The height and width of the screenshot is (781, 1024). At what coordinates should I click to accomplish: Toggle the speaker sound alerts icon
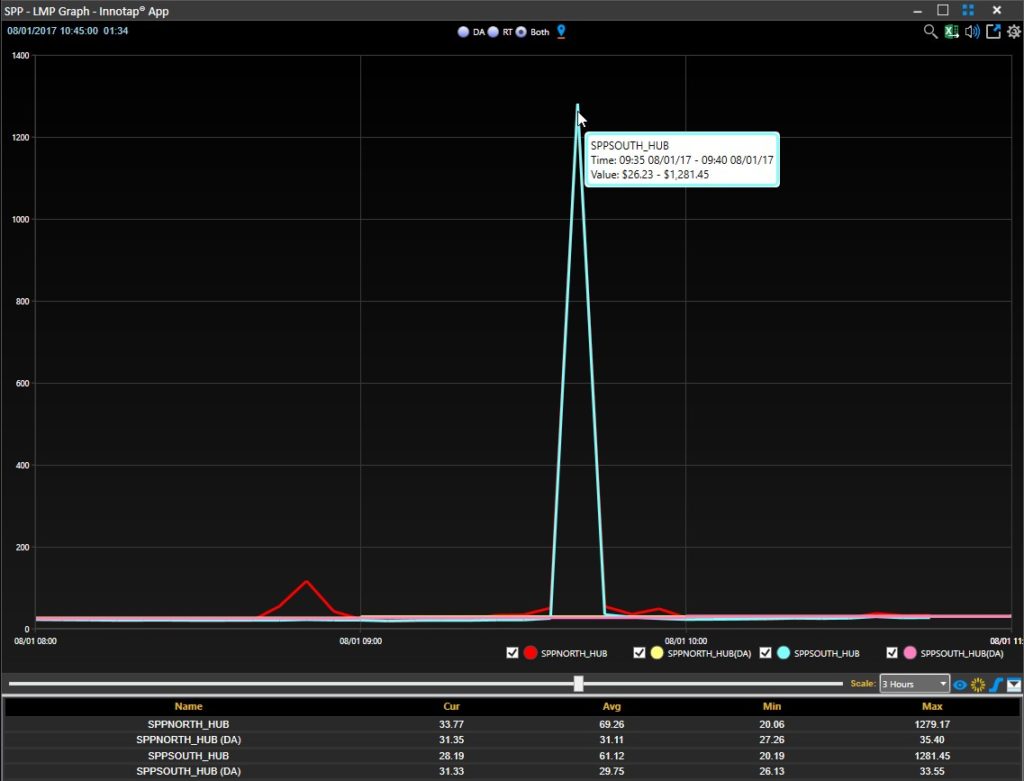click(972, 31)
